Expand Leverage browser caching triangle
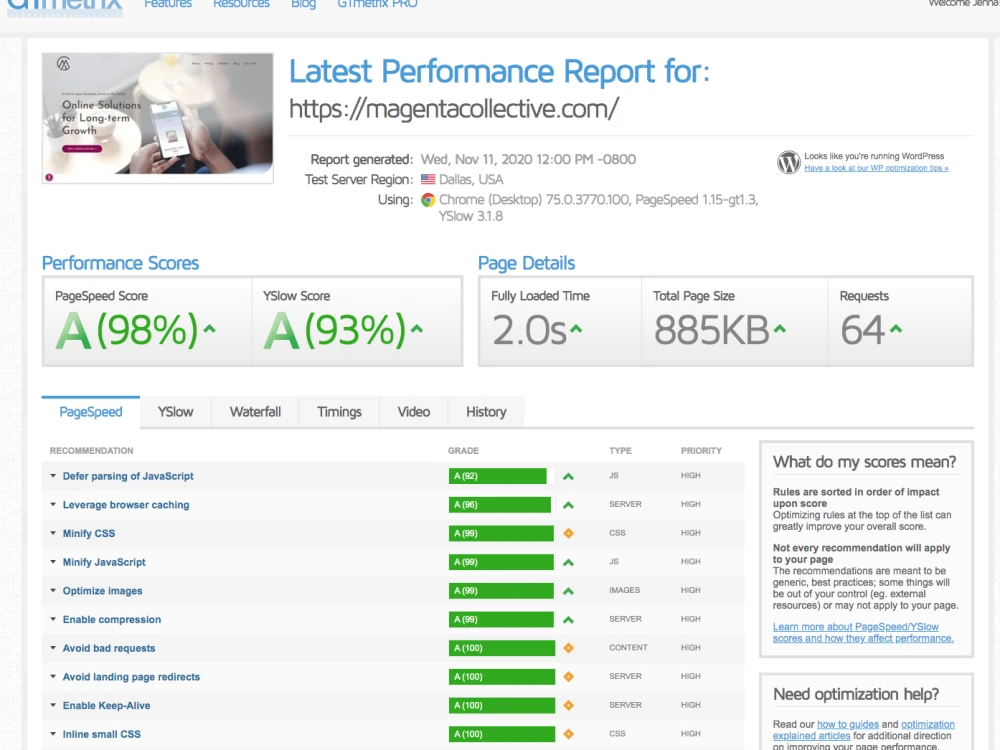The width and height of the screenshot is (1000, 750). click(x=53, y=504)
